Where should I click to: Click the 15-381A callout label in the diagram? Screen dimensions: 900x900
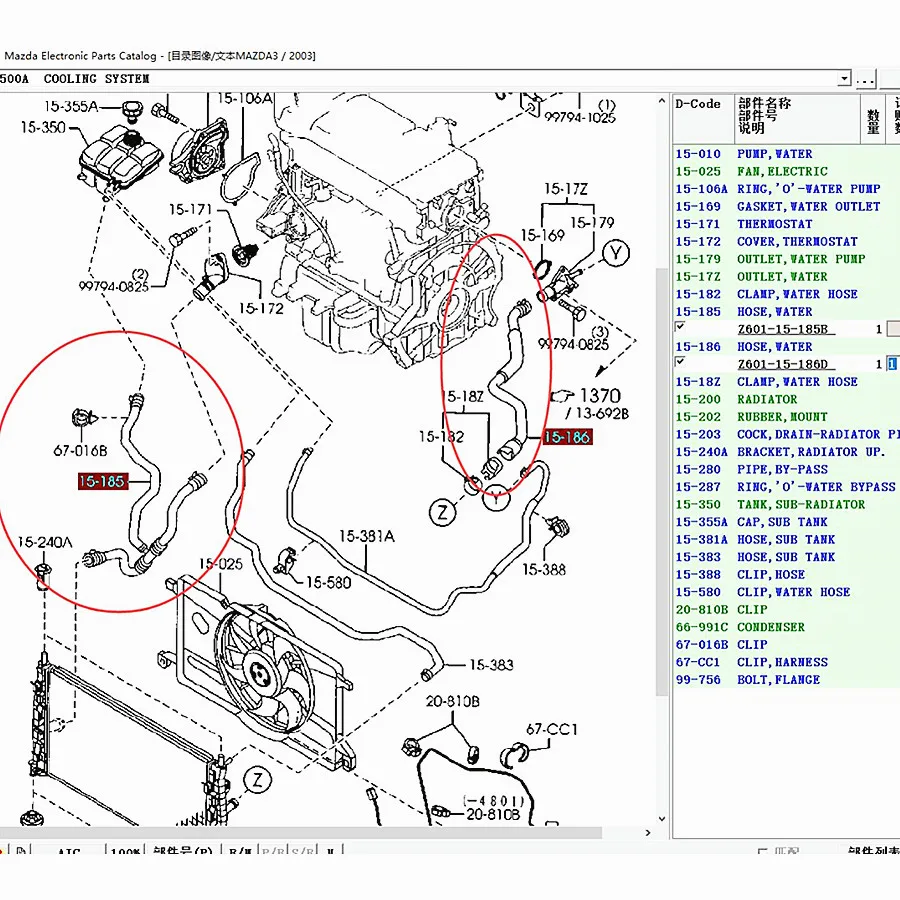367,536
